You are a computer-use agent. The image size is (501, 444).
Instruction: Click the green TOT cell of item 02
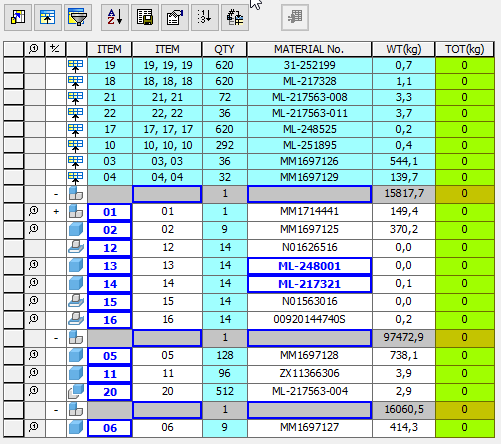point(465,229)
